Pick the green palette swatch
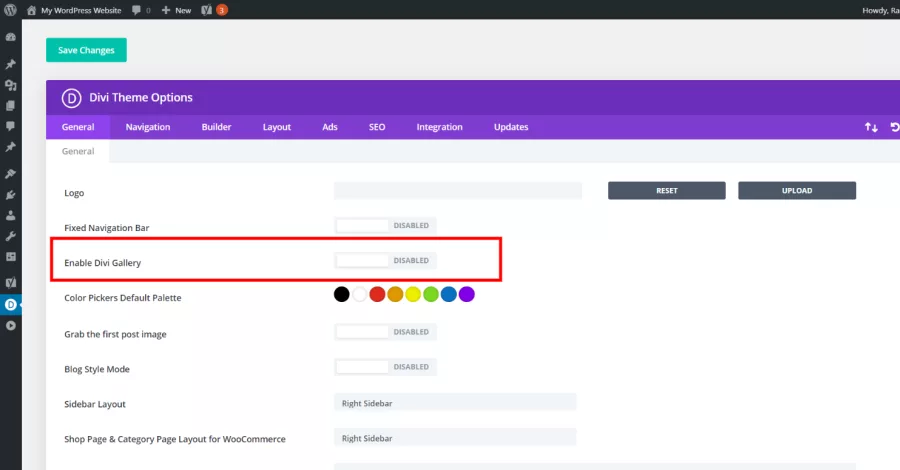Screen dimensions: 900x470 (430, 294)
